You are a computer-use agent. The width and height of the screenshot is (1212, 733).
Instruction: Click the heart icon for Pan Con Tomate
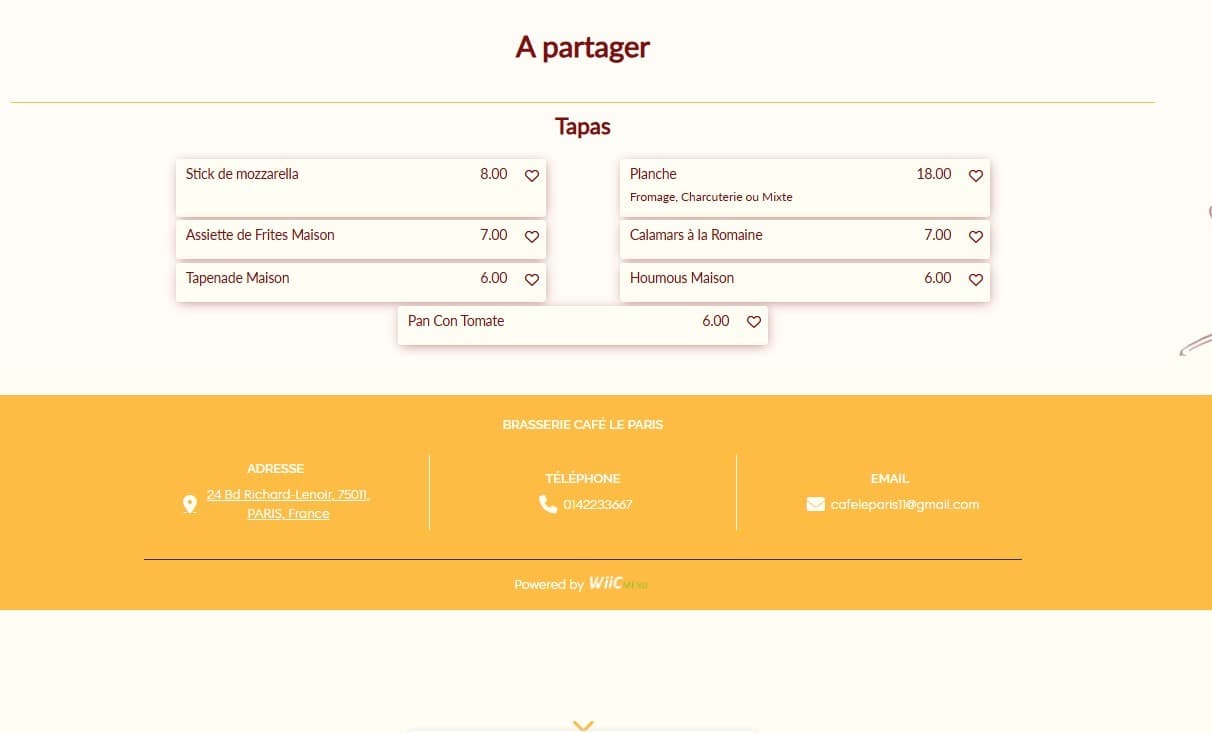(x=753, y=322)
